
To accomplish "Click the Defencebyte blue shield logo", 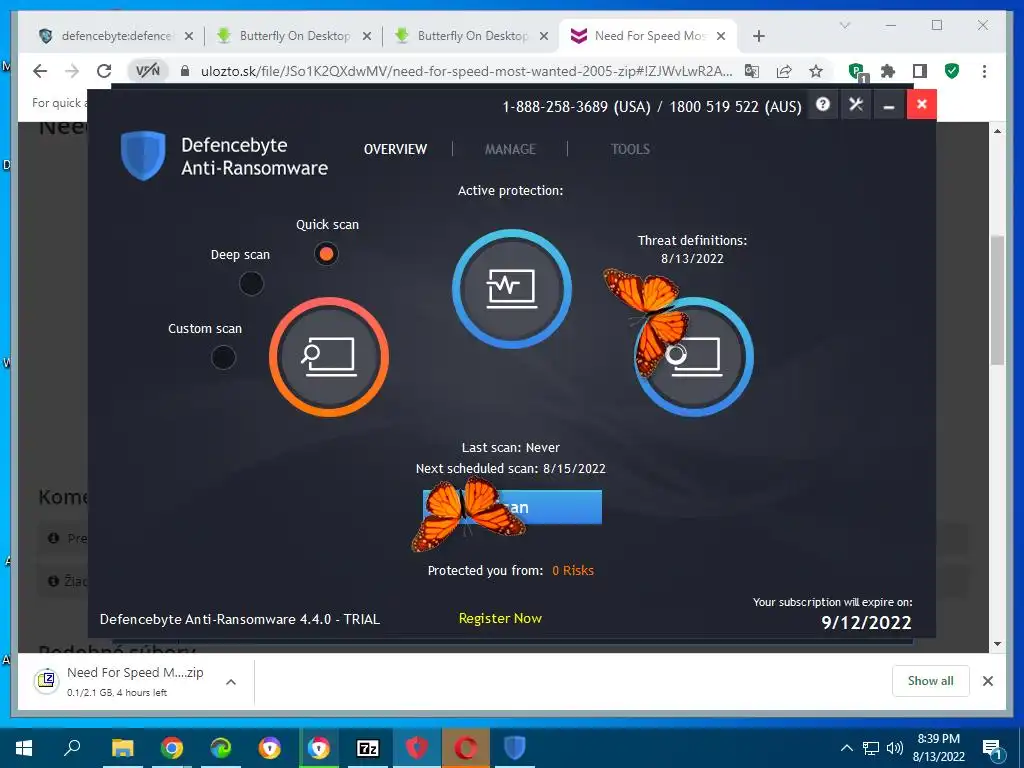I will click(144, 155).
